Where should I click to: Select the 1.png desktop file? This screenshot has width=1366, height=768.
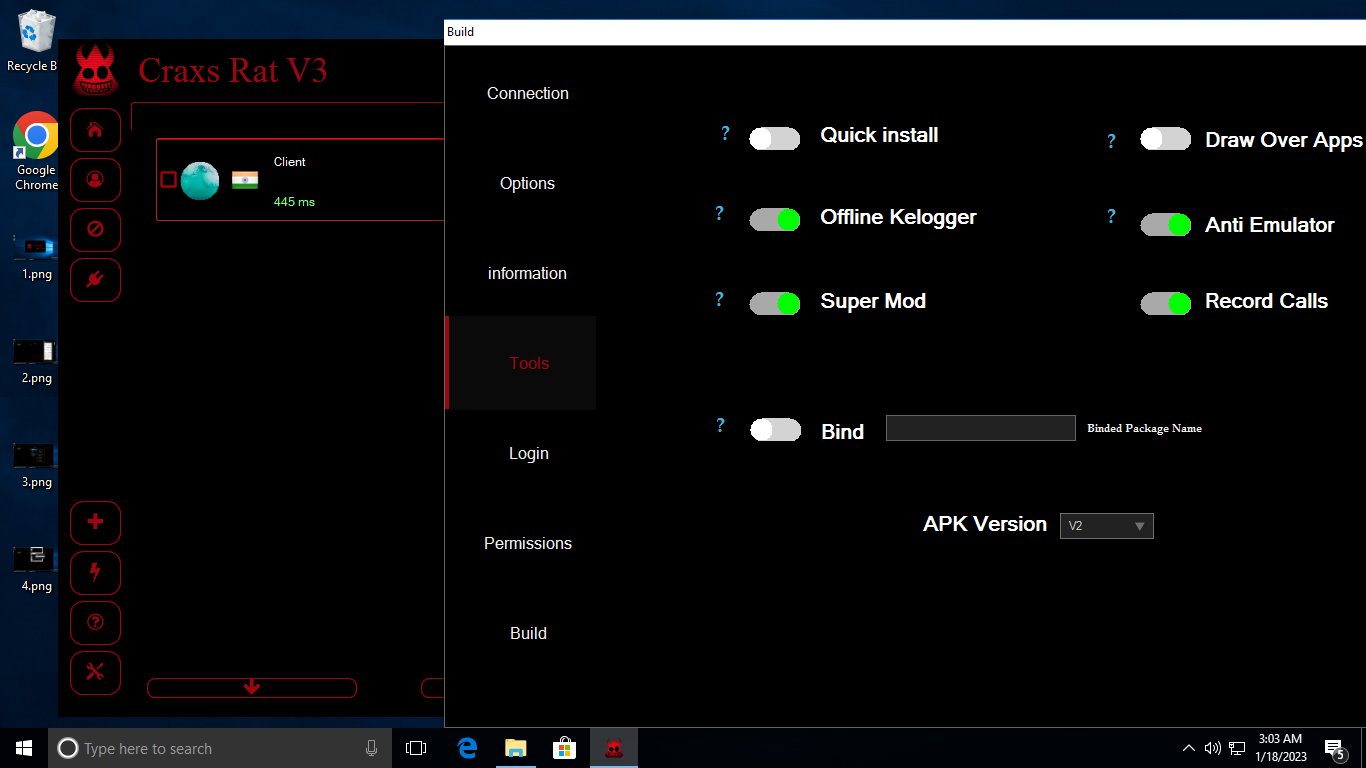(x=36, y=256)
